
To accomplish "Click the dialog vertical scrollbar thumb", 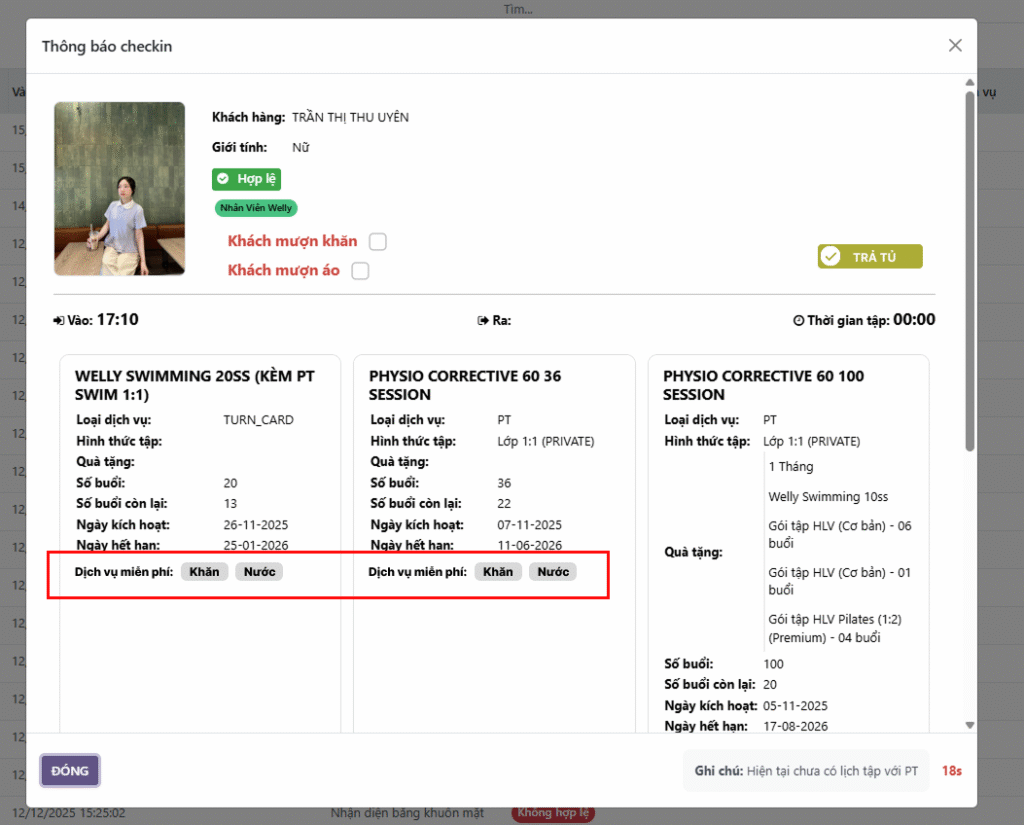I will [x=970, y=271].
